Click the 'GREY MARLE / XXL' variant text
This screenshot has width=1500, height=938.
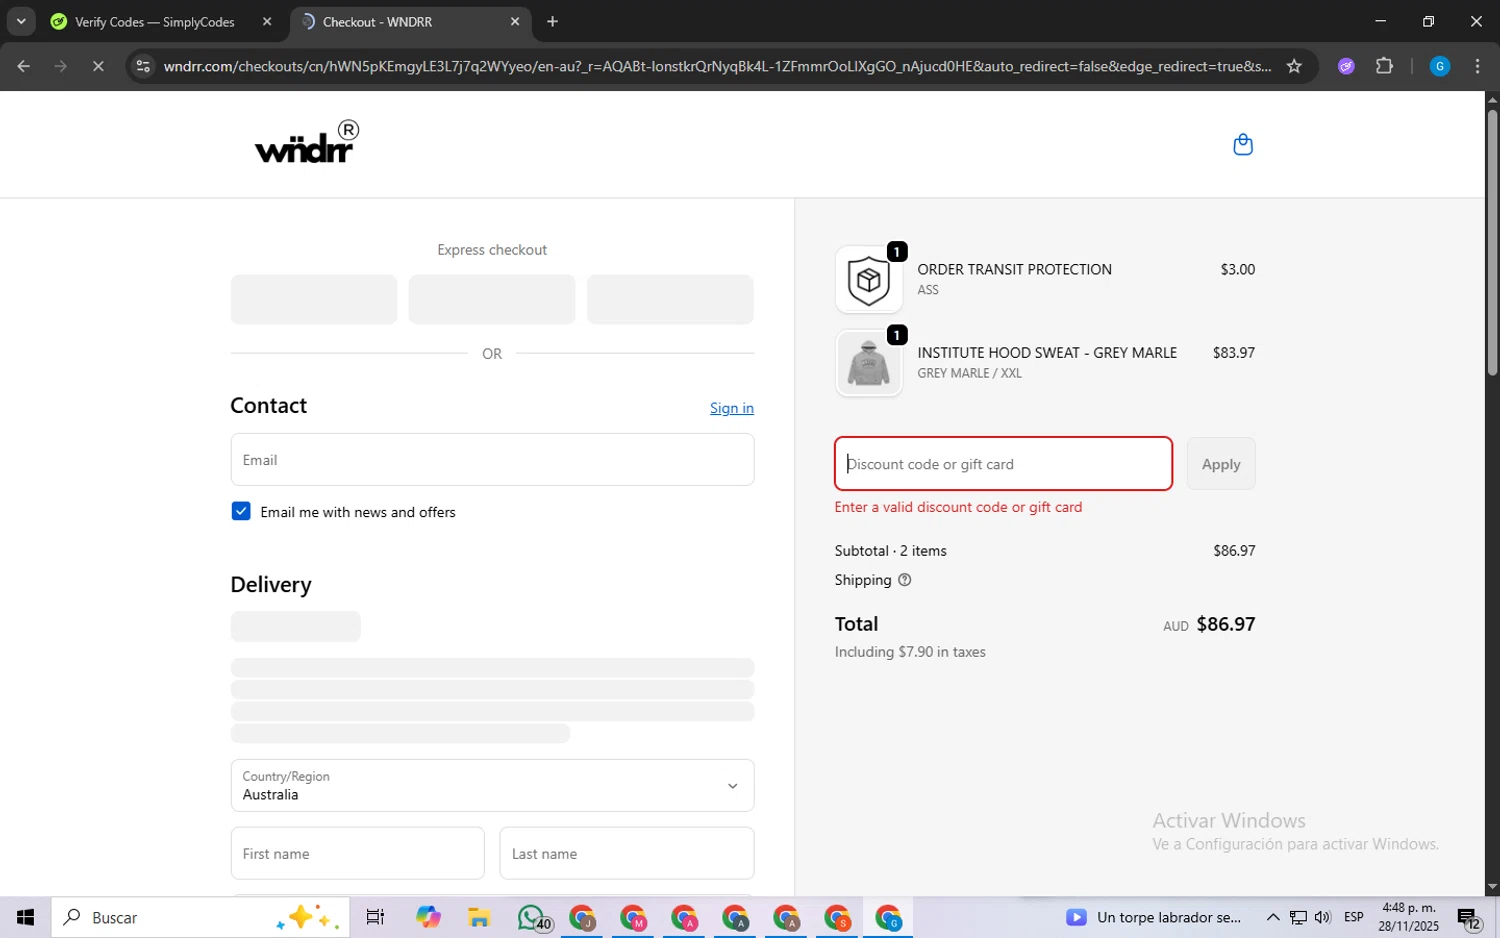969,373
